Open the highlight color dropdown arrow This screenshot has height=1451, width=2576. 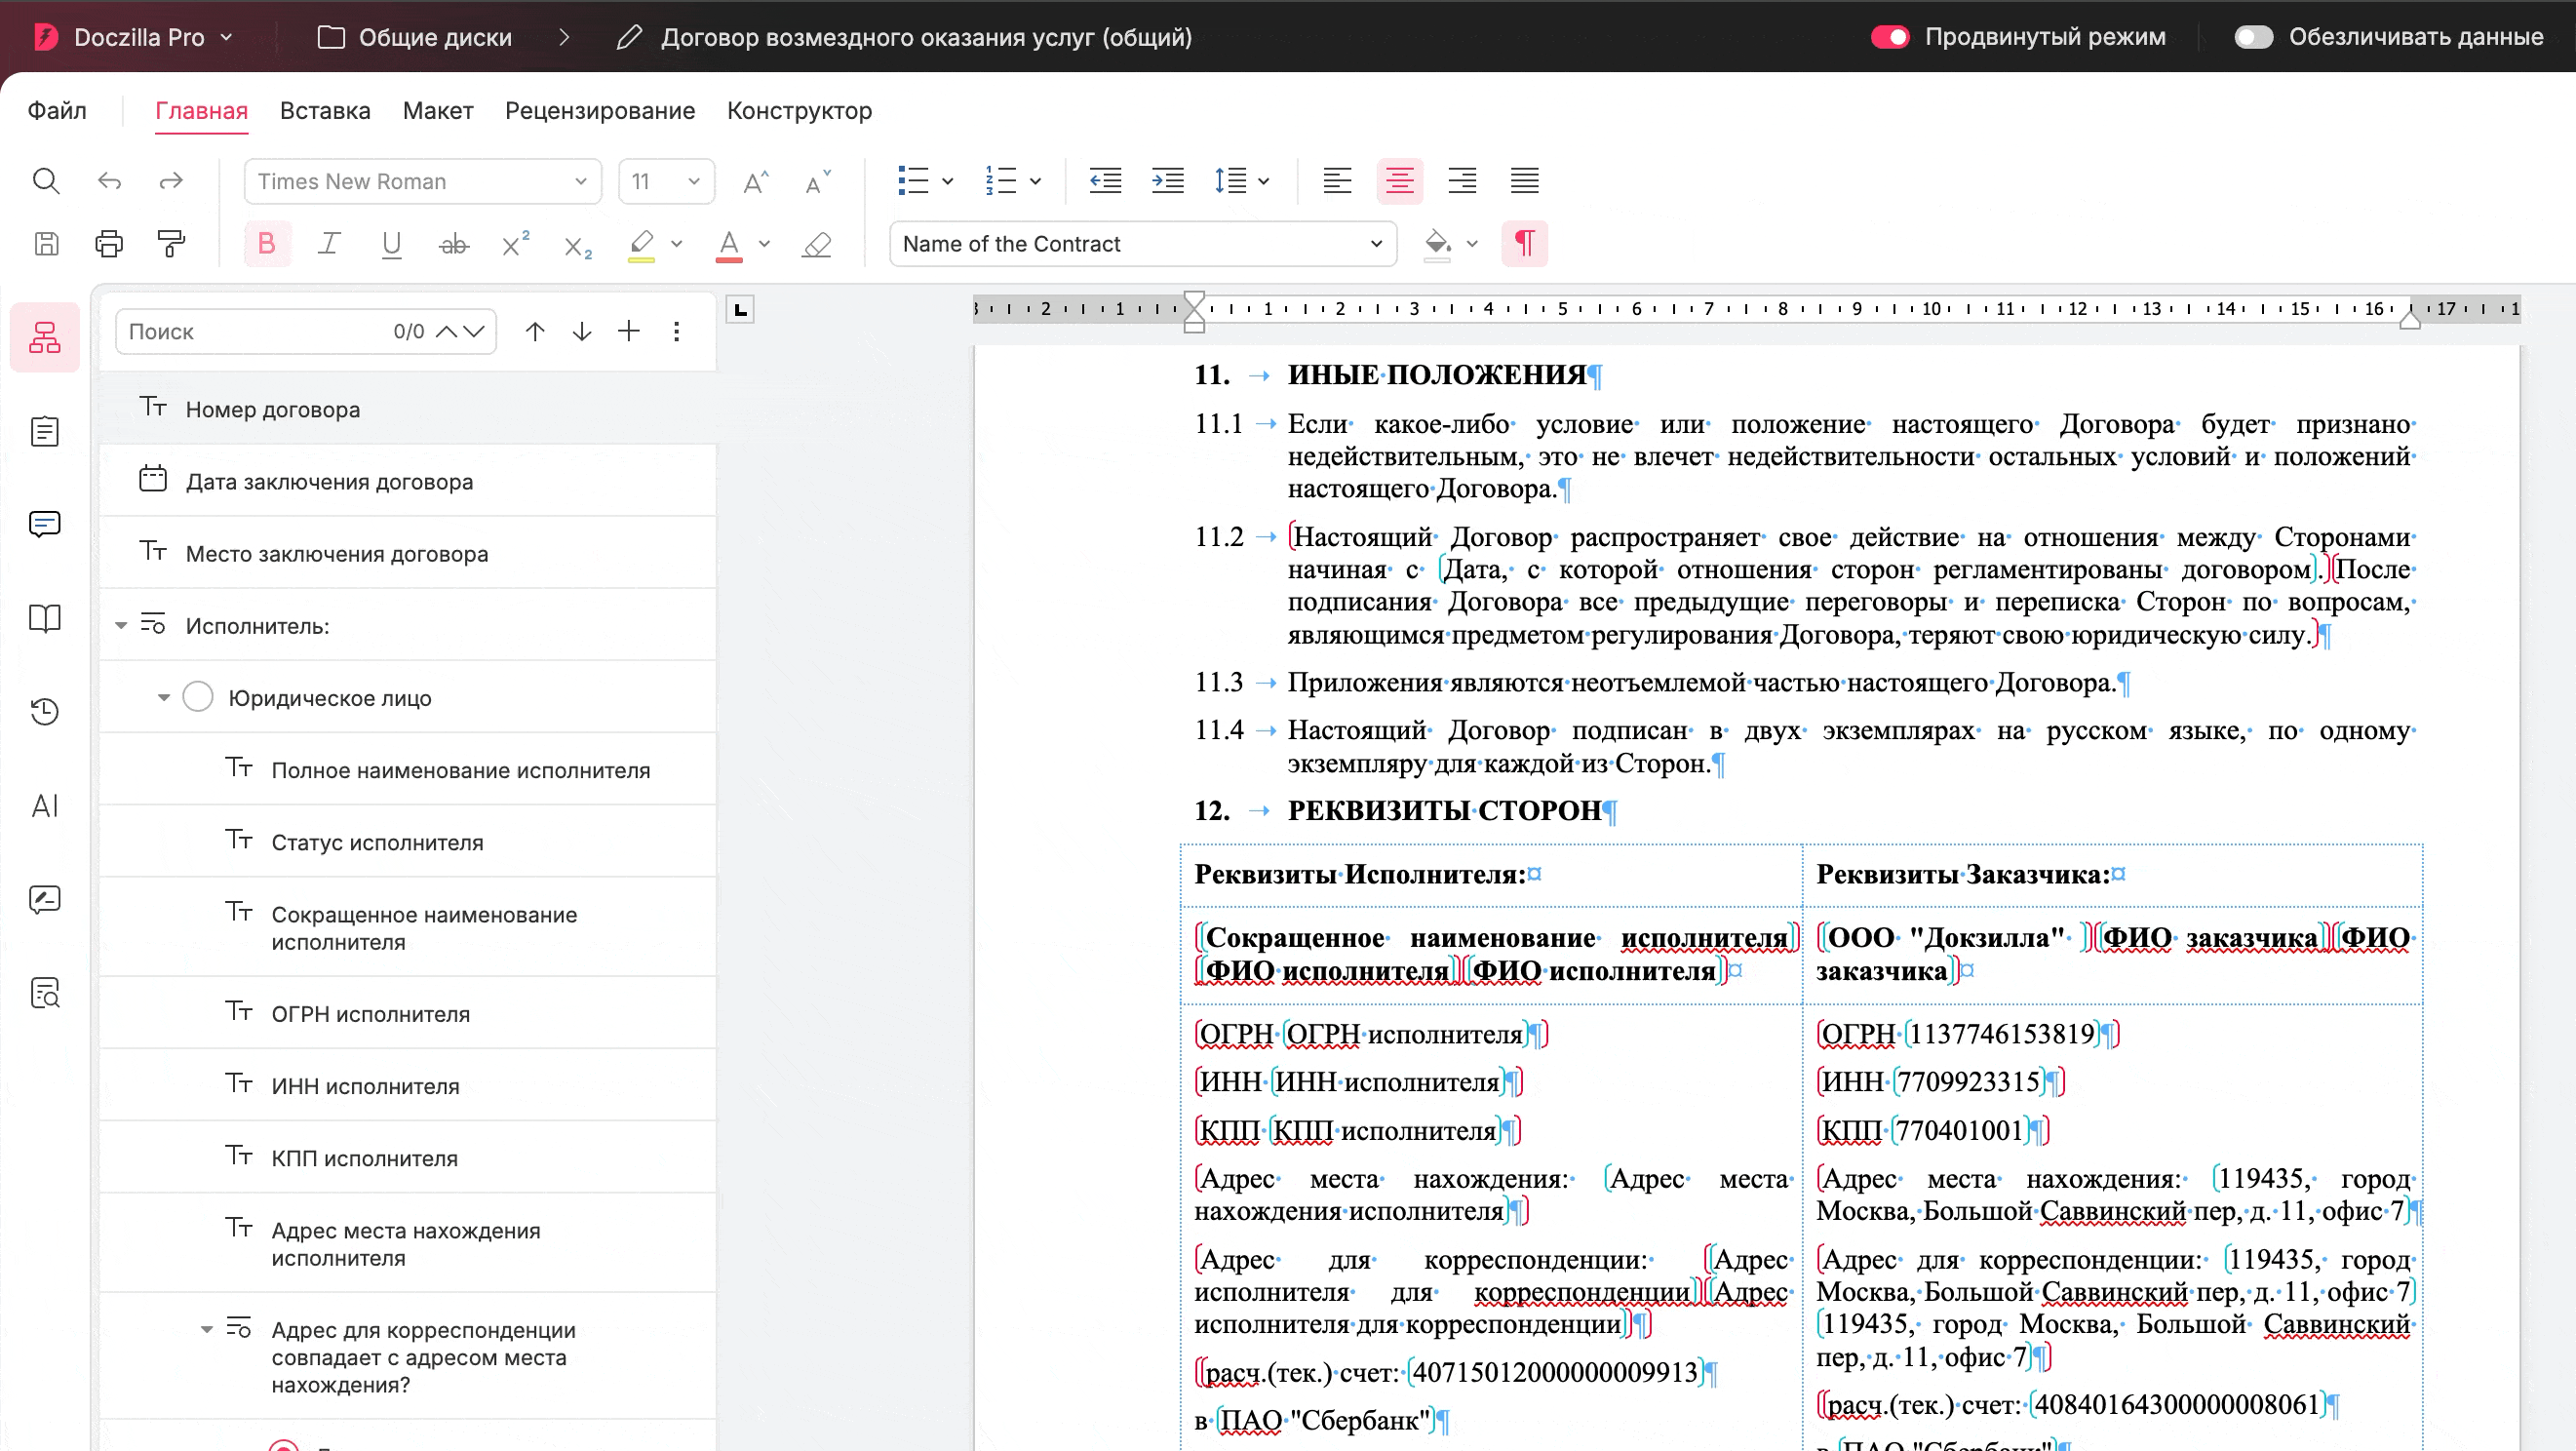click(x=677, y=244)
